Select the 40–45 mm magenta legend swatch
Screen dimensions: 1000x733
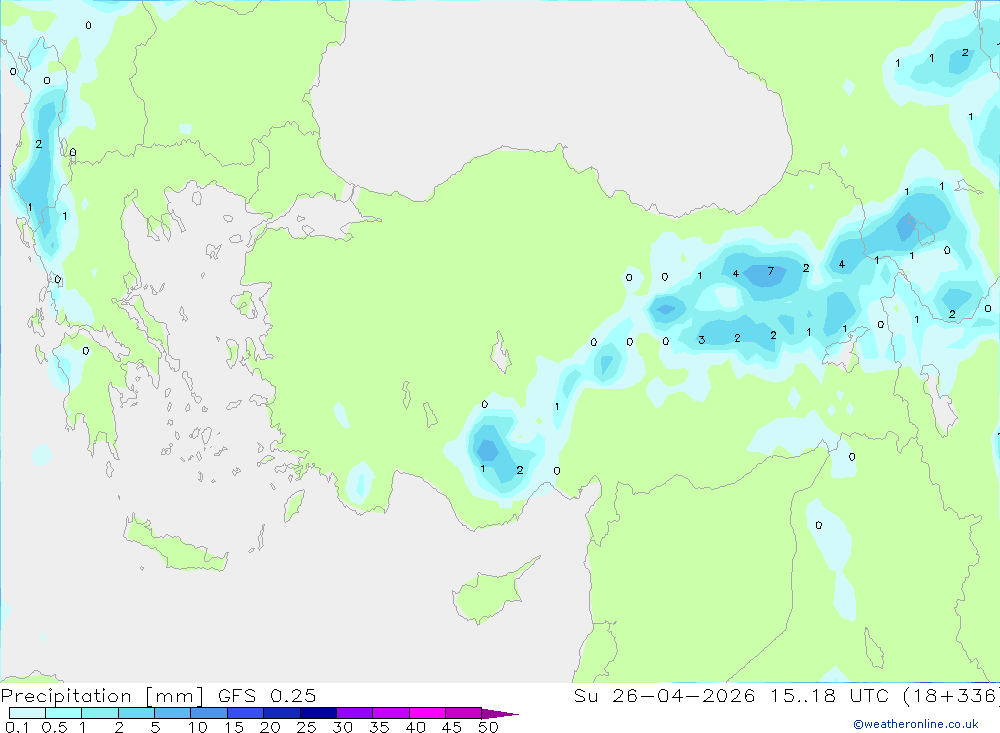pos(427,713)
